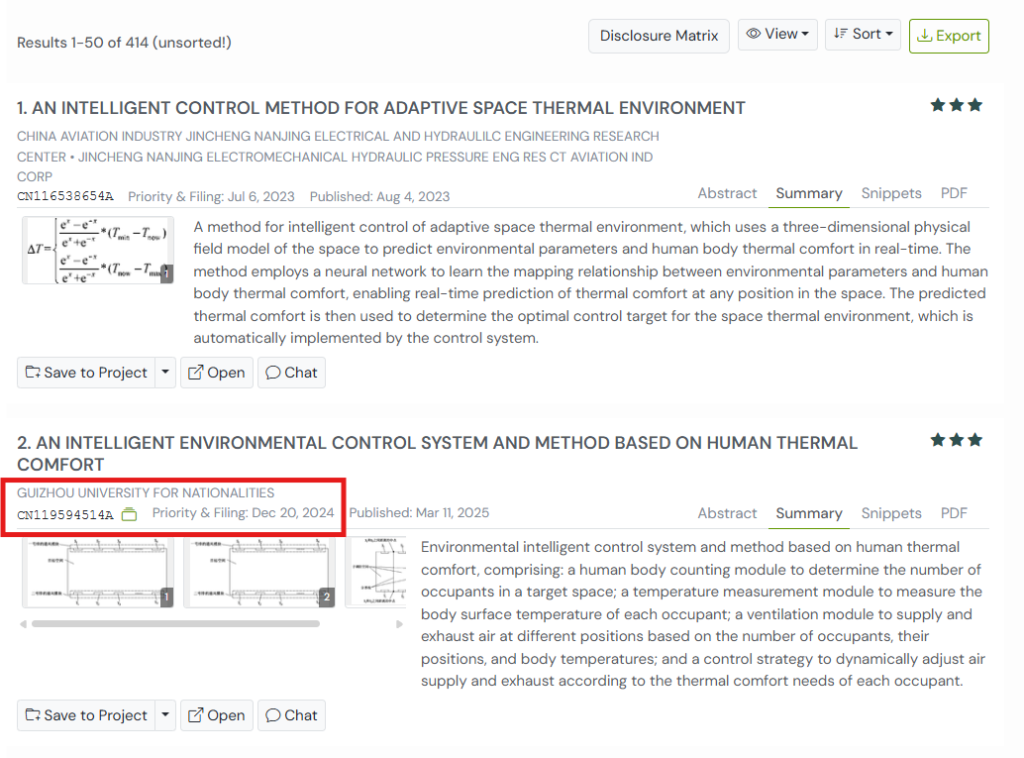Show Snippets tab for the second result
The width and height of the screenshot is (1024, 758).
[891, 514]
